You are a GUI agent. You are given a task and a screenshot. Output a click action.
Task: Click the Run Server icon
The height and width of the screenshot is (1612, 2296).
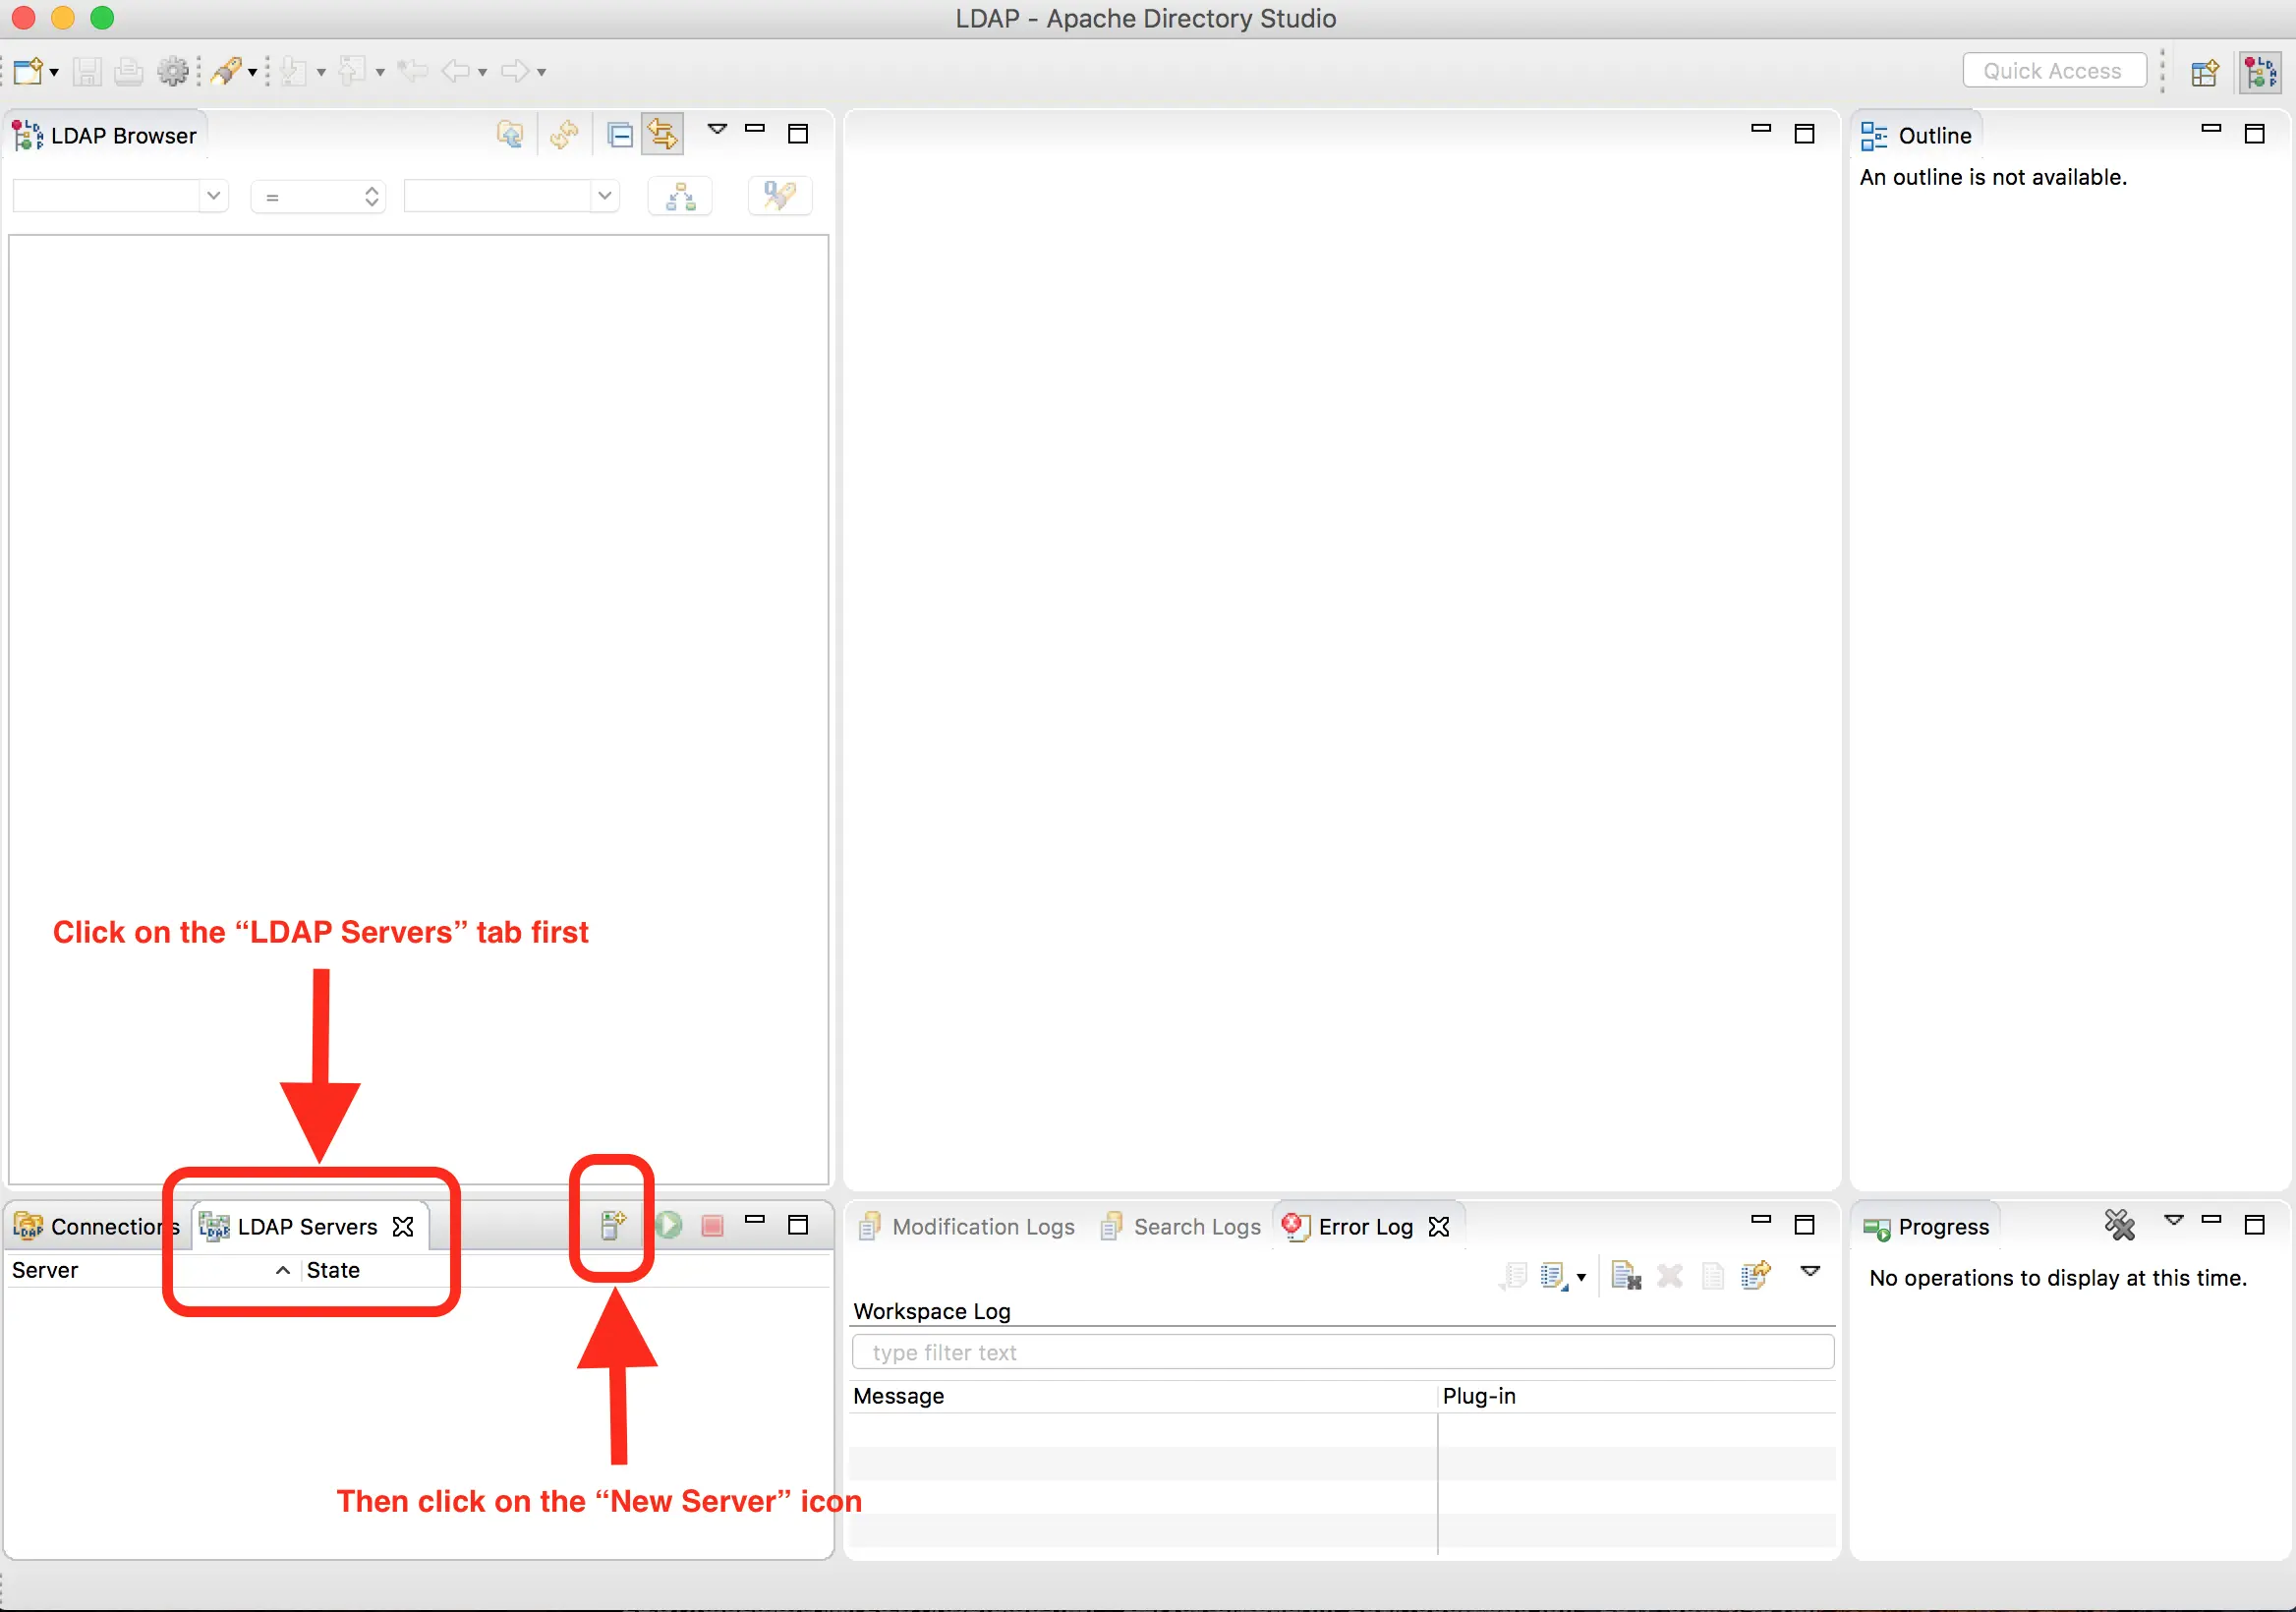668,1225
